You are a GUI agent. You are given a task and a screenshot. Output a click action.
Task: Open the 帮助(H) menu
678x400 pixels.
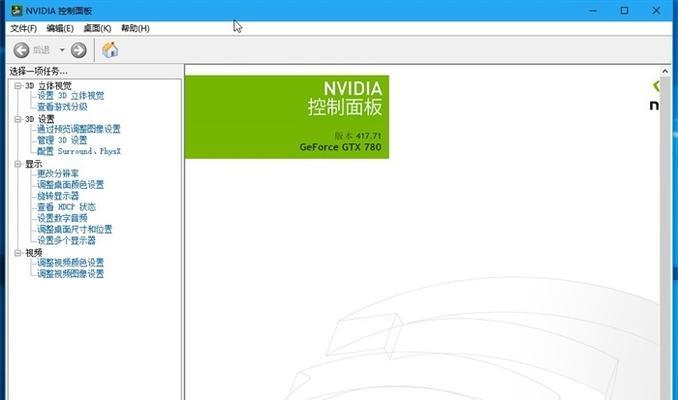[135, 28]
